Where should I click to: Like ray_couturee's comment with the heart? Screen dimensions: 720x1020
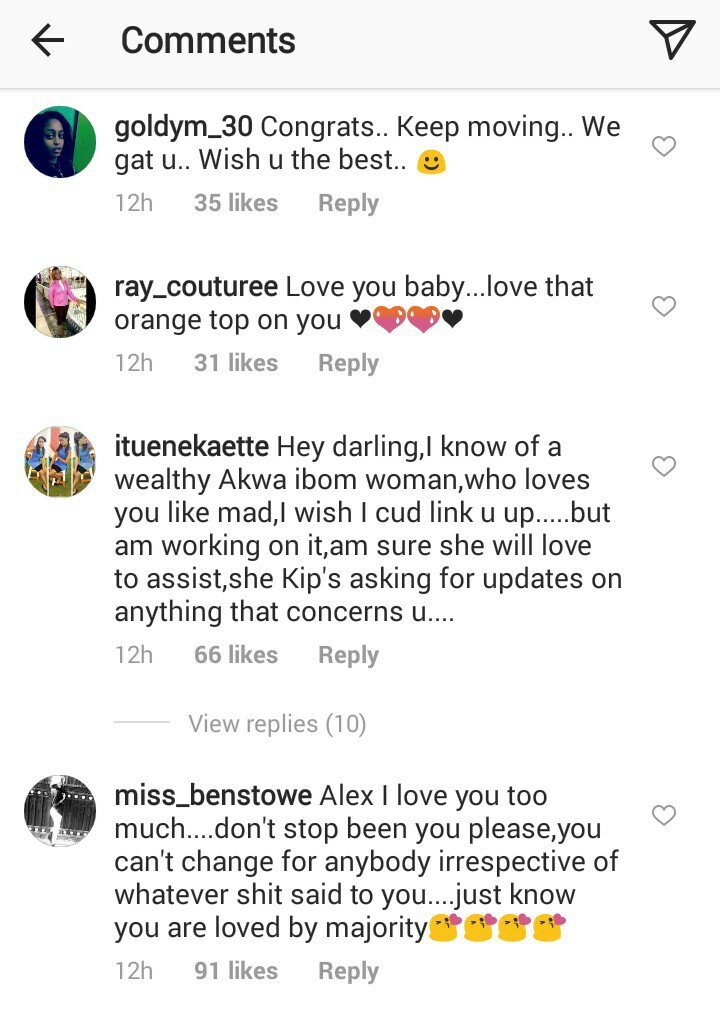(664, 307)
